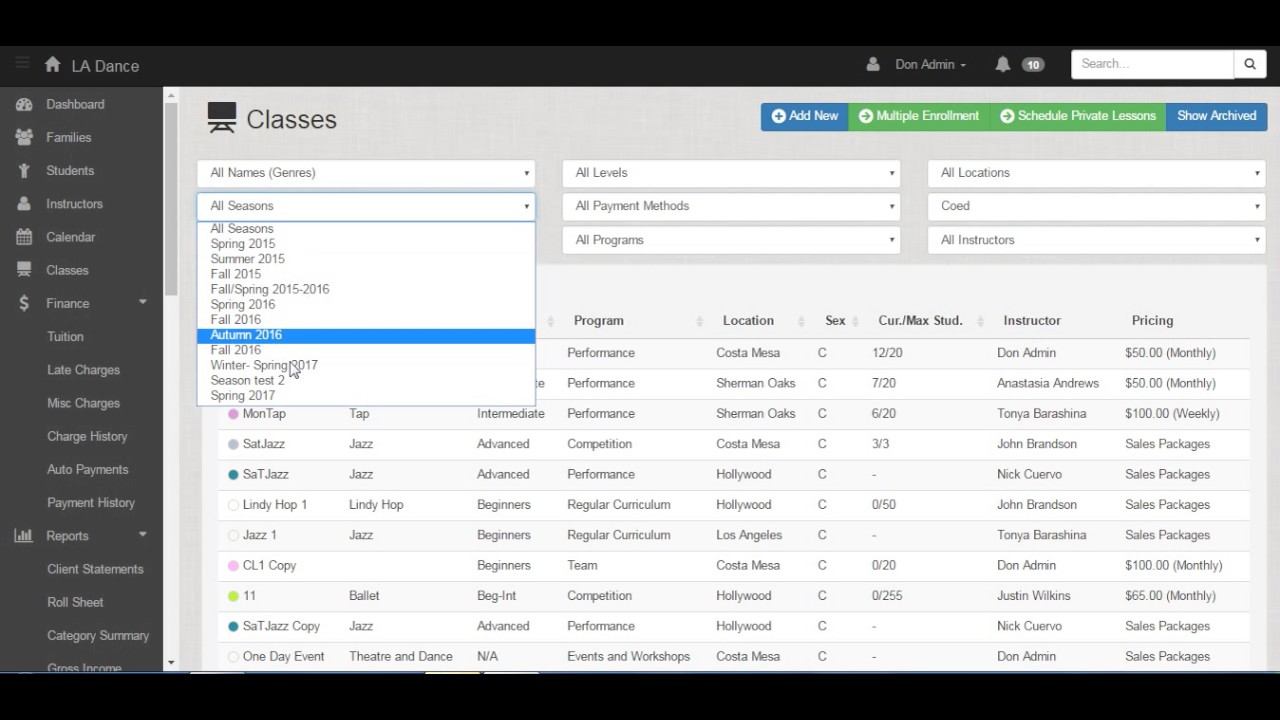This screenshot has width=1280, height=720.
Task: Click the Finance dollar sign icon
Action: pyautogui.click(x=24, y=303)
